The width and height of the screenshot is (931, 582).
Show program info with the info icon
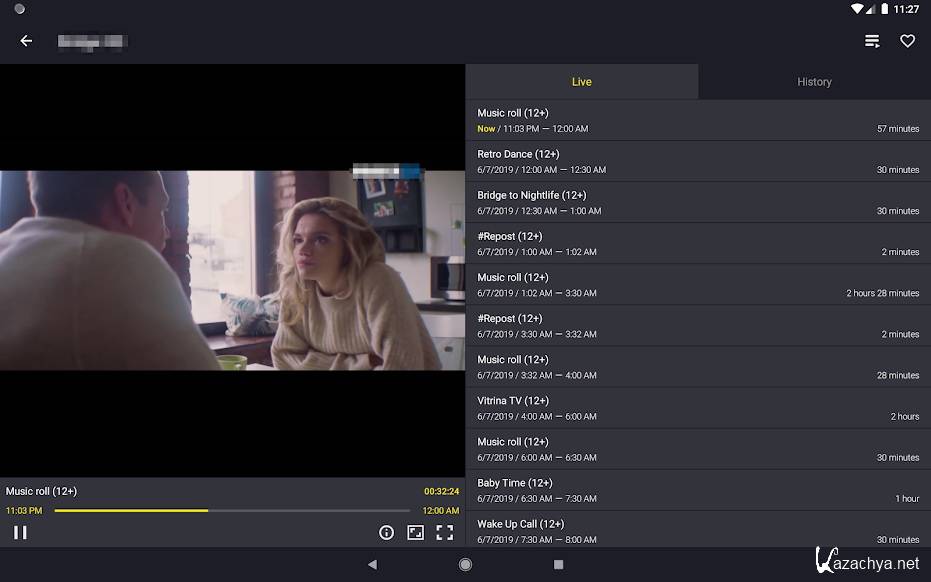click(x=386, y=533)
